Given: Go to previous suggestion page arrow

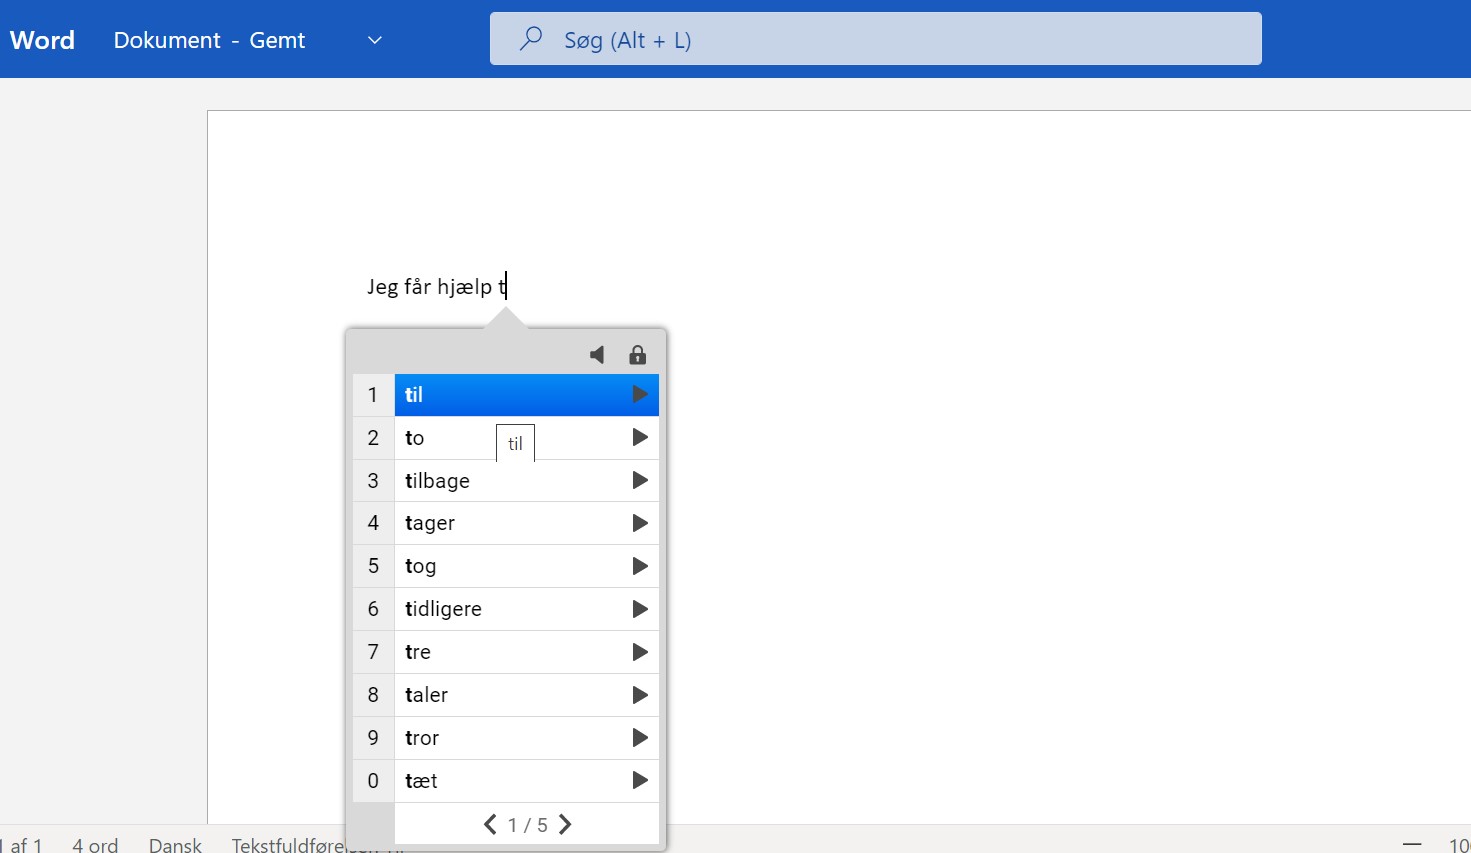Looking at the screenshot, I should [x=490, y=824].
